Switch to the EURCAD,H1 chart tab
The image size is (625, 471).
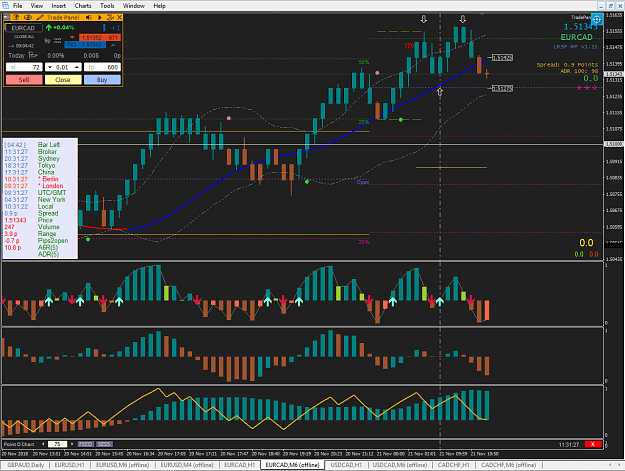[239, 465]
